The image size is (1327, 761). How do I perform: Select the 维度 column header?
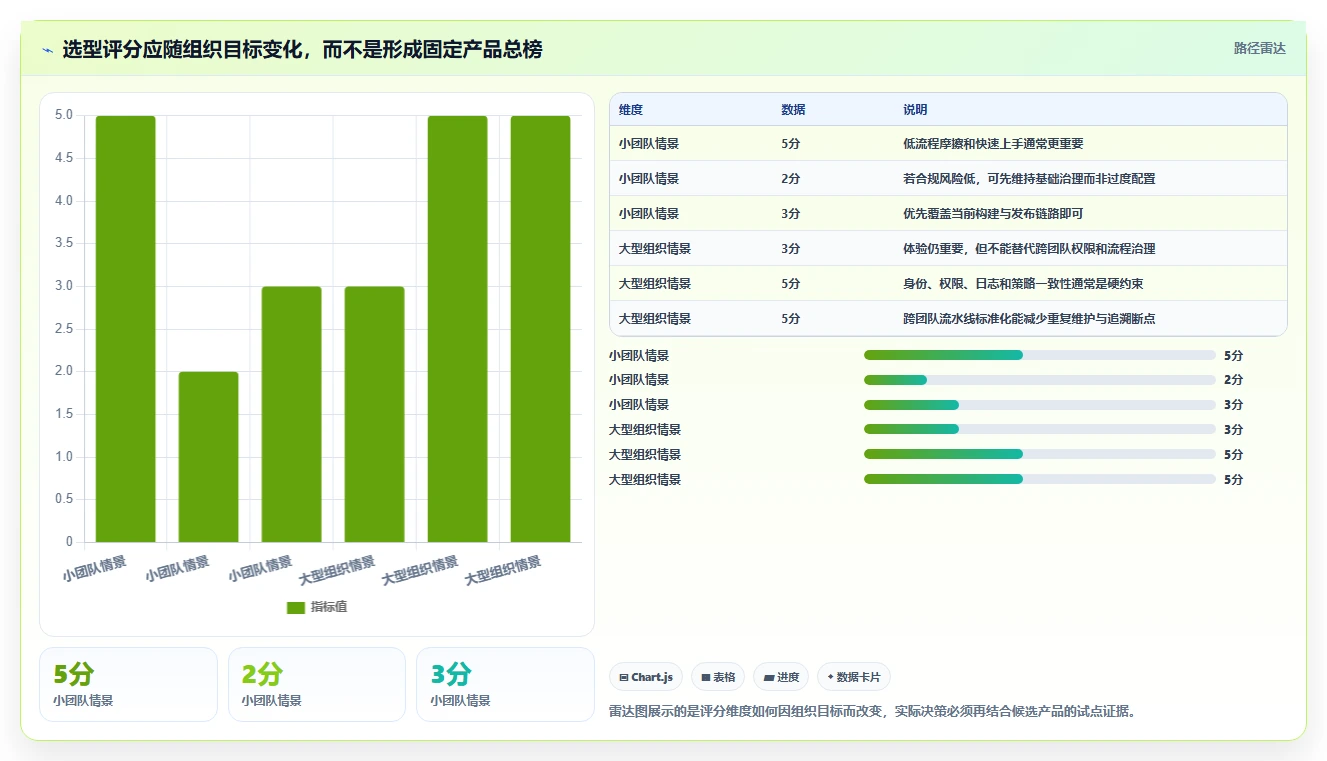(x=631, y=109)
